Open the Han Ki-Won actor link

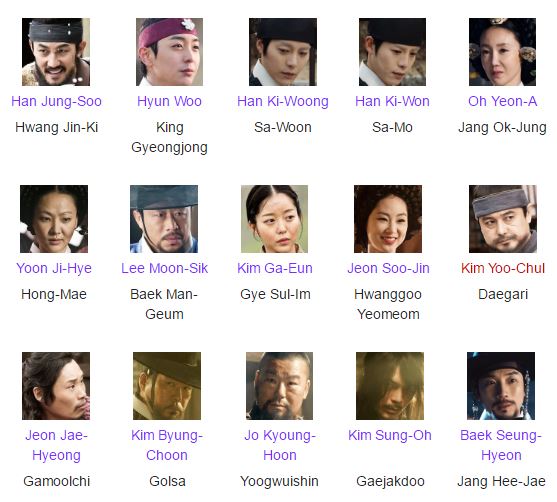click(x=392, y=101)
